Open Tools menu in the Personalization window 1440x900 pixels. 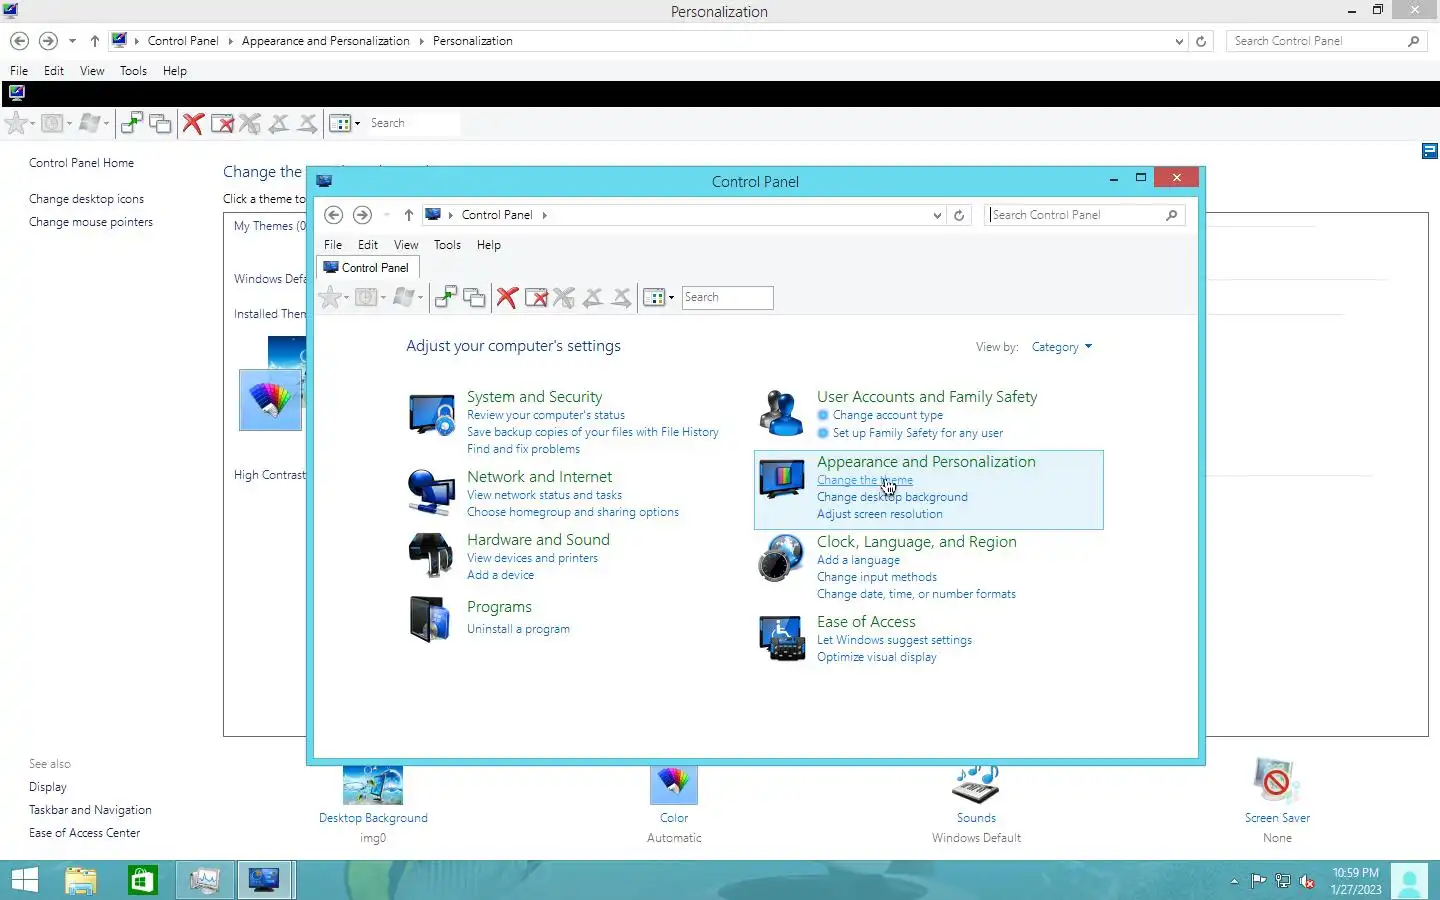[133, 71]
